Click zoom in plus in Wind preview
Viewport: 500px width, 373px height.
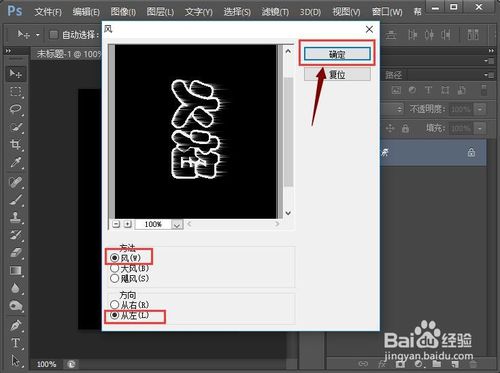[x=127, y=224]
